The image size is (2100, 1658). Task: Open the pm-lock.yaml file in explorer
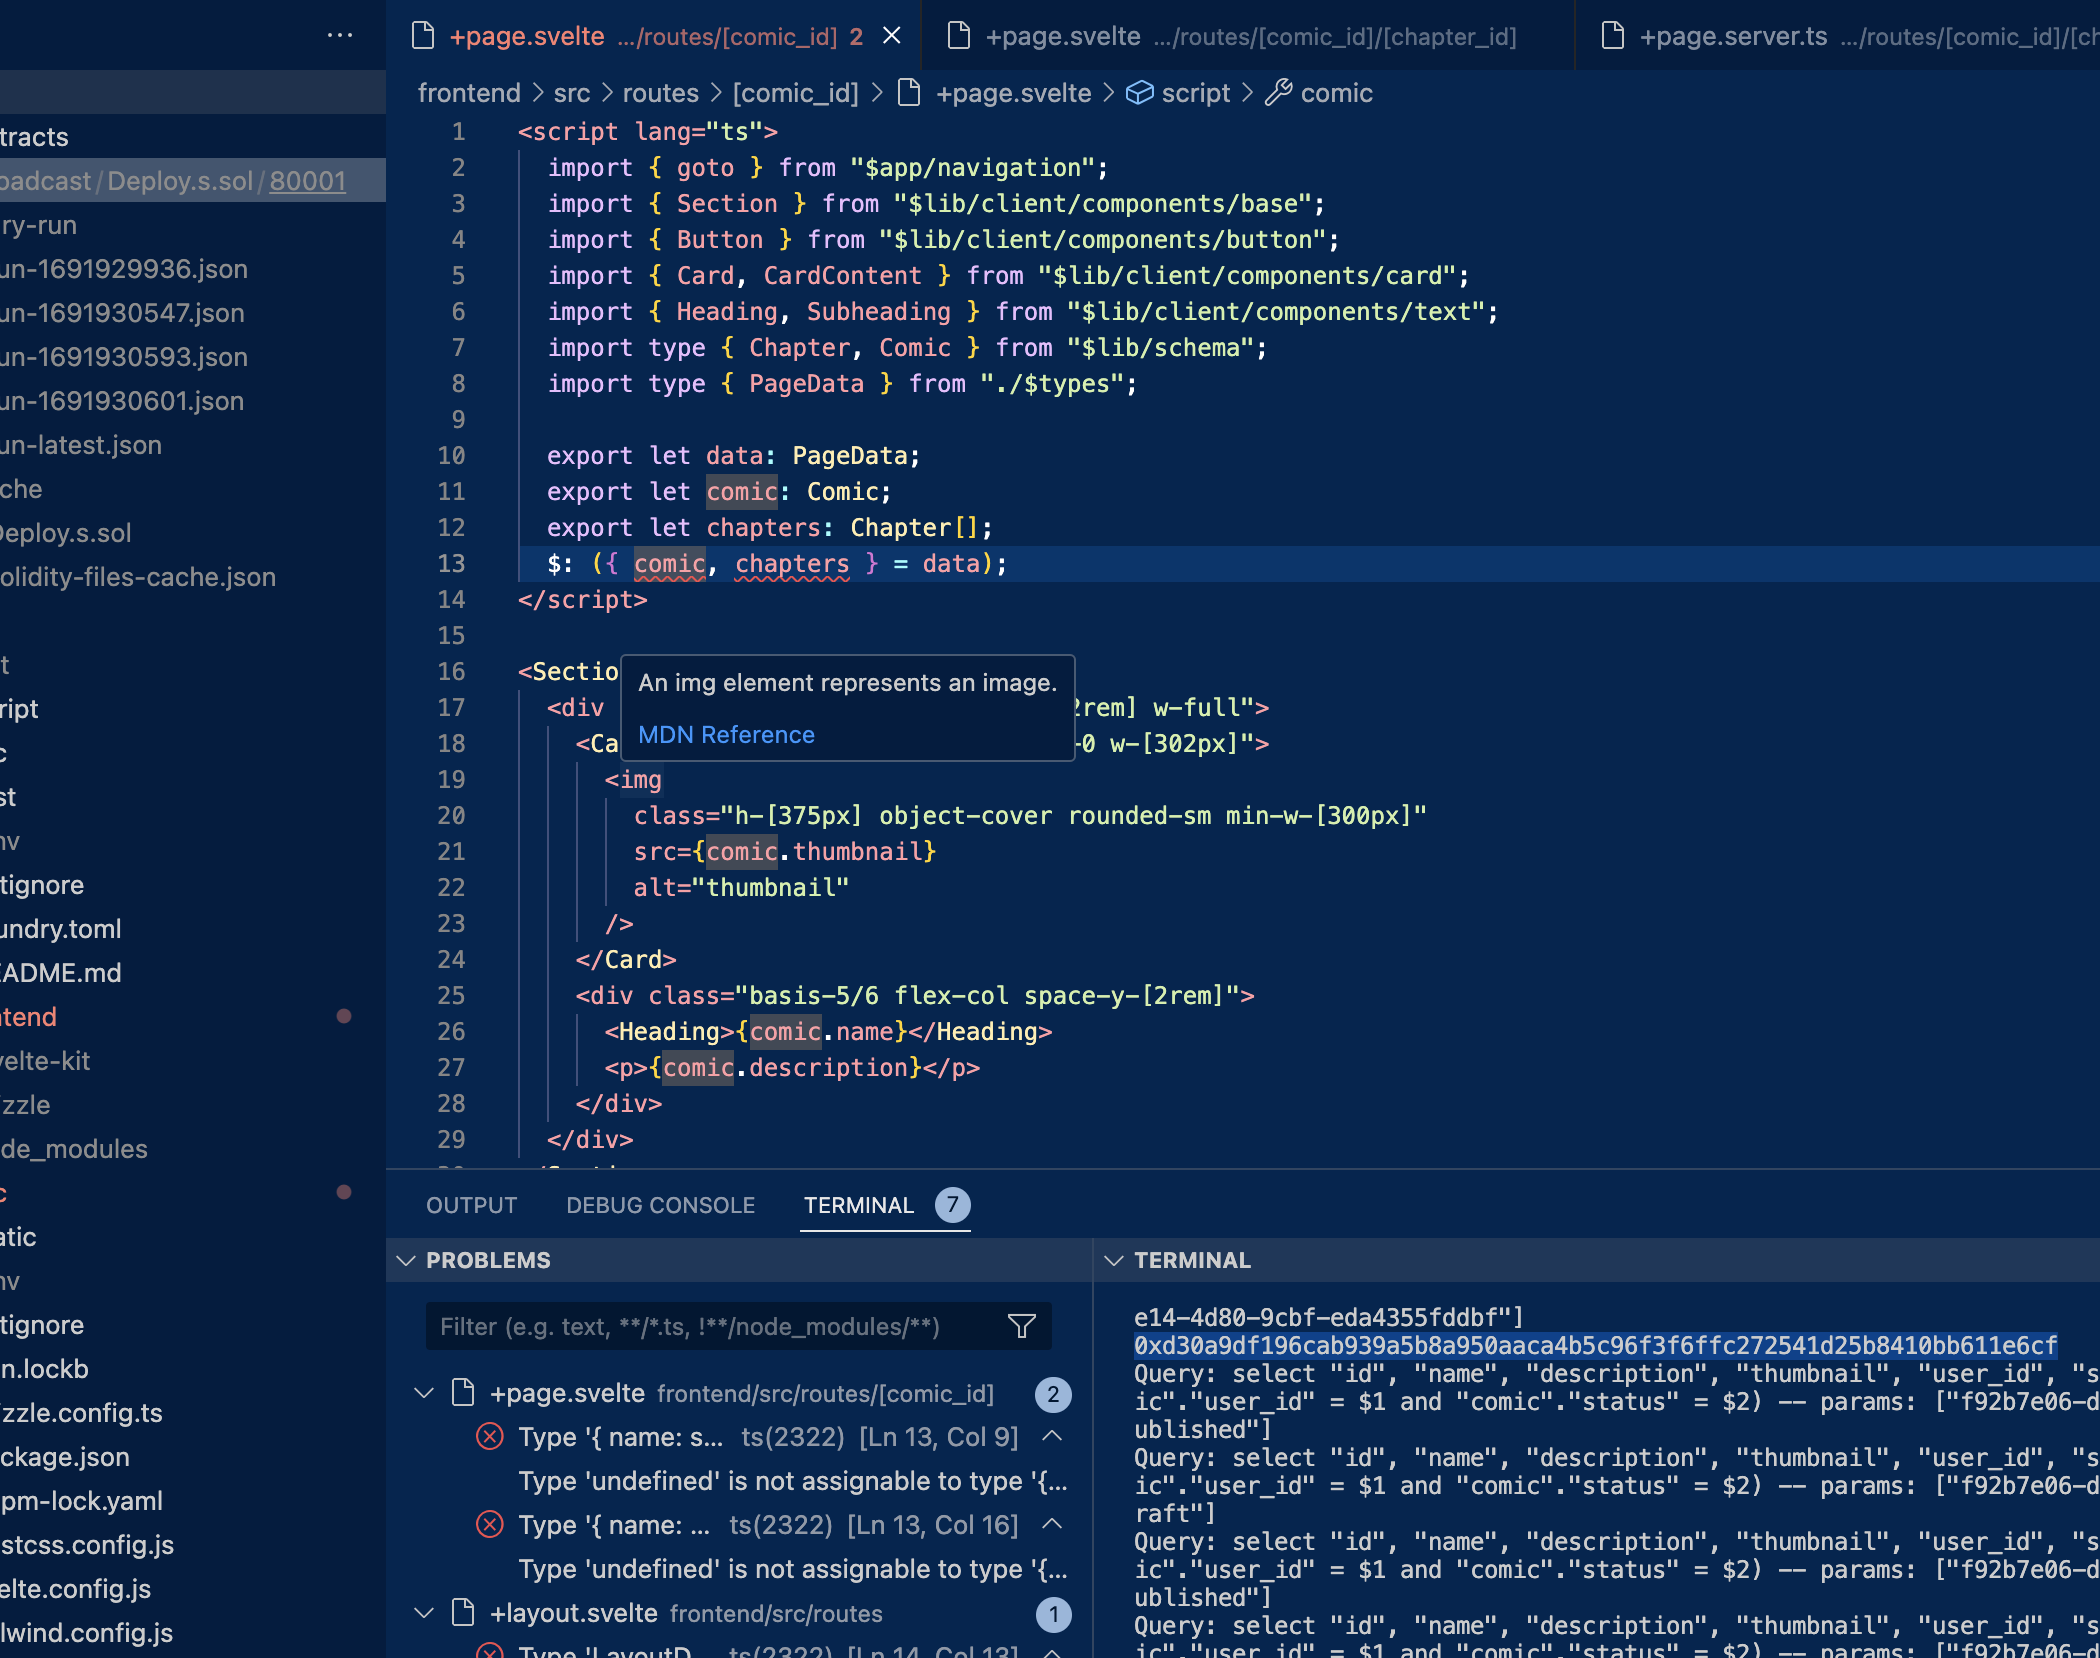point(81,1501)
